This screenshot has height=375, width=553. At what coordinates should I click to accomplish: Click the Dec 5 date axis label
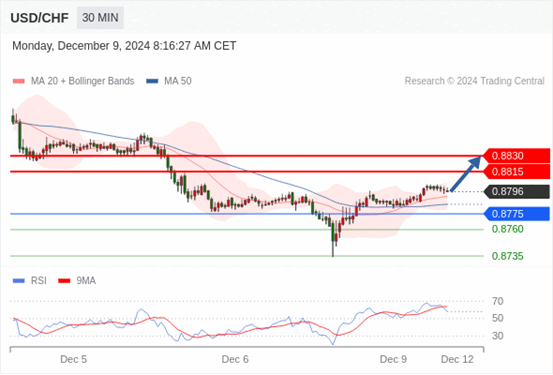click(73, 359)
